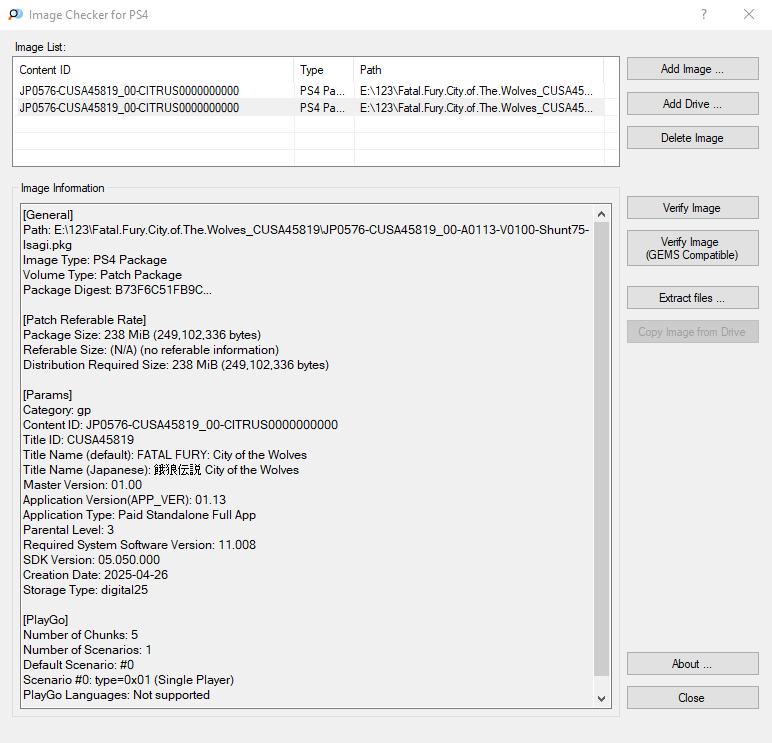Click the Volume Type: Patch Package line
772x743 pixels.
pyautogui.click(x=102, y=275)
